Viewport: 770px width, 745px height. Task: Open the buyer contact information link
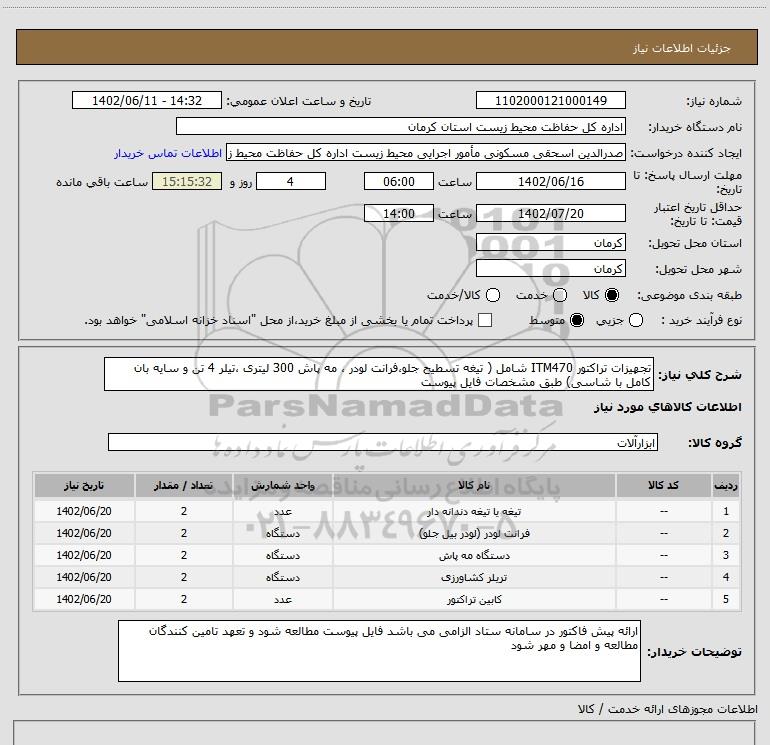point(168,153)
